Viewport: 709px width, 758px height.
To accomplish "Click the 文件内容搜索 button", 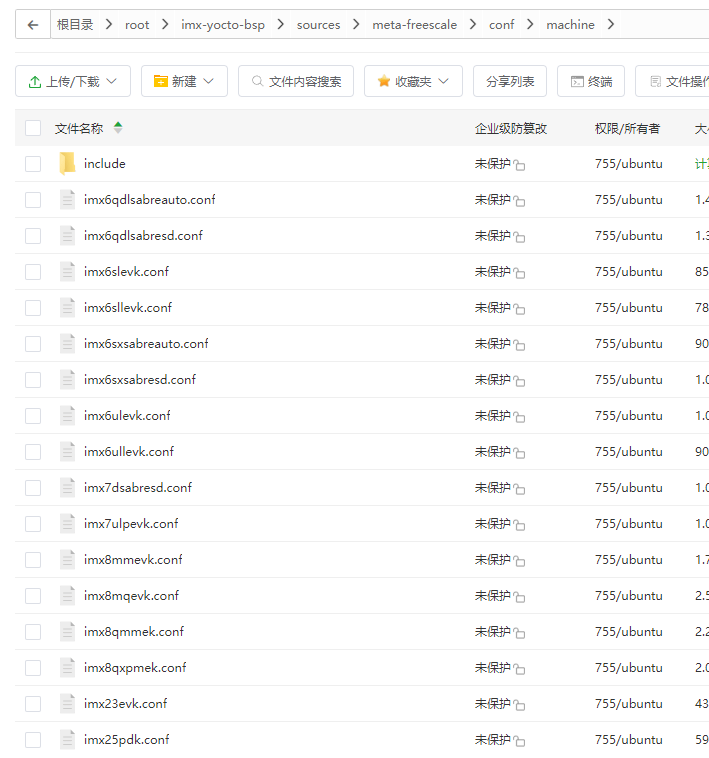I will pyautogui.click(x=296, y=81).
